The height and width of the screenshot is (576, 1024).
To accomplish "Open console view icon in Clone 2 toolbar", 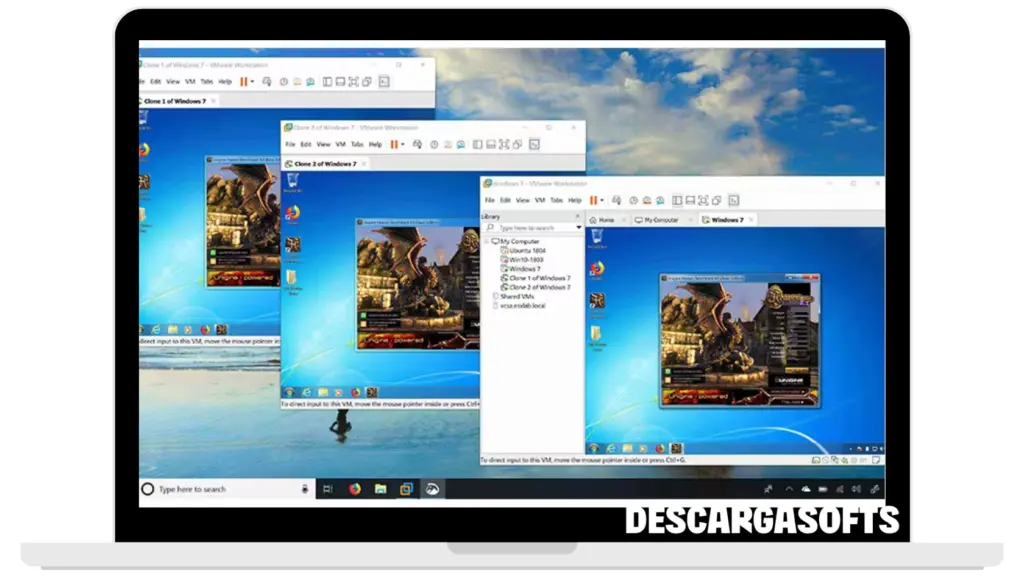I will tap(534, 144).
